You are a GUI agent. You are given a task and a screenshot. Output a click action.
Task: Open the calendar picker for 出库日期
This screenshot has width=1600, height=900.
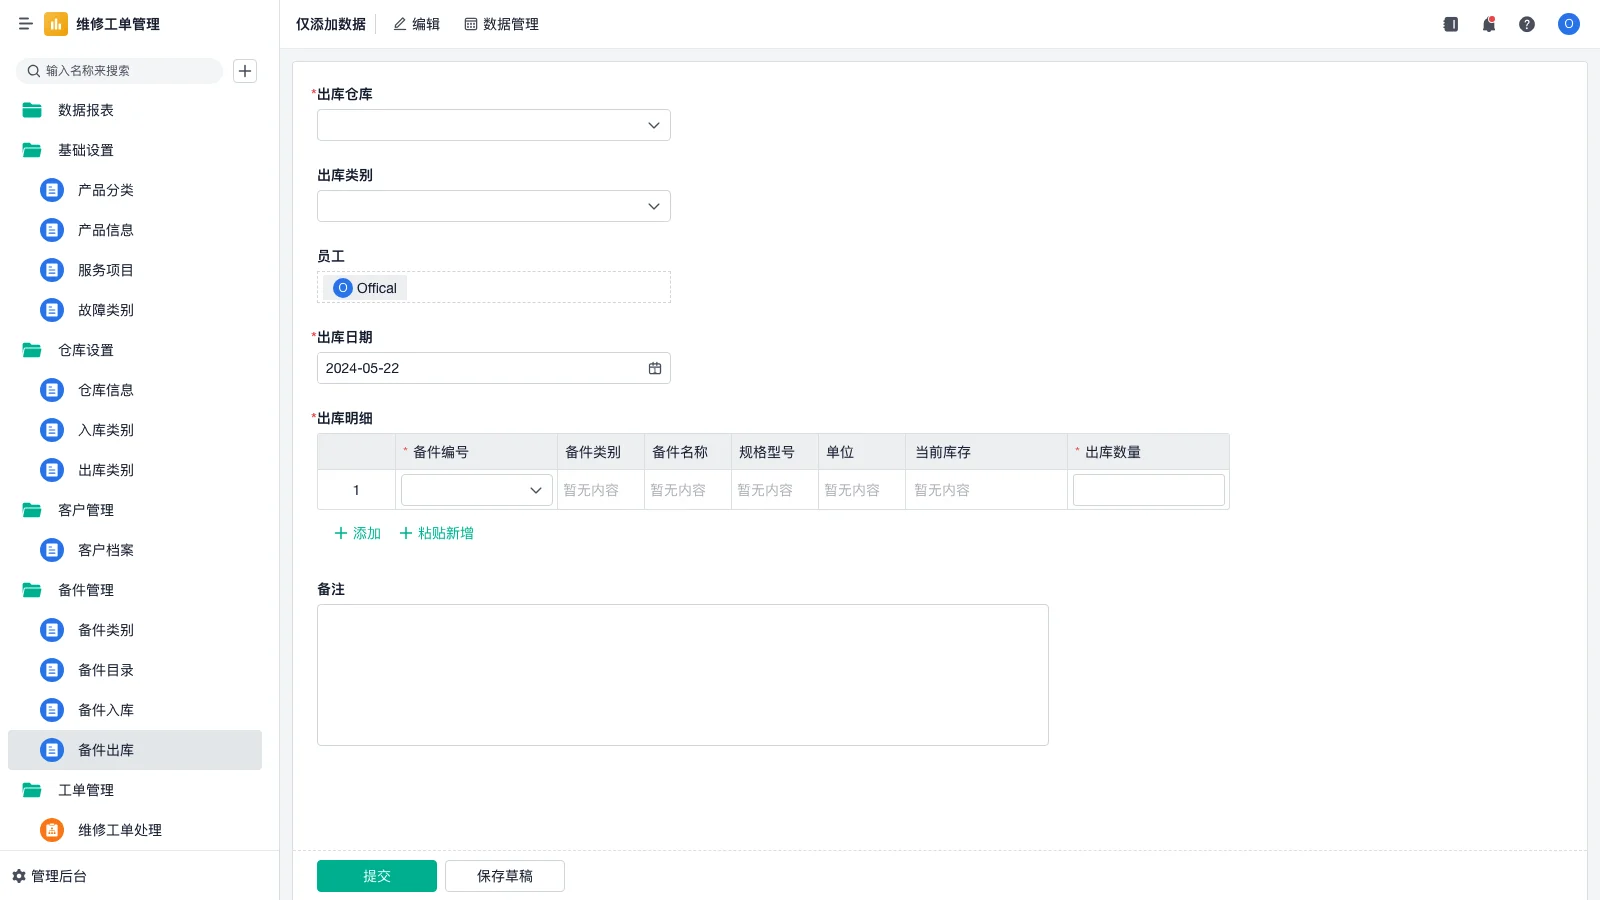pyautogui.click(x=655, y=368)
